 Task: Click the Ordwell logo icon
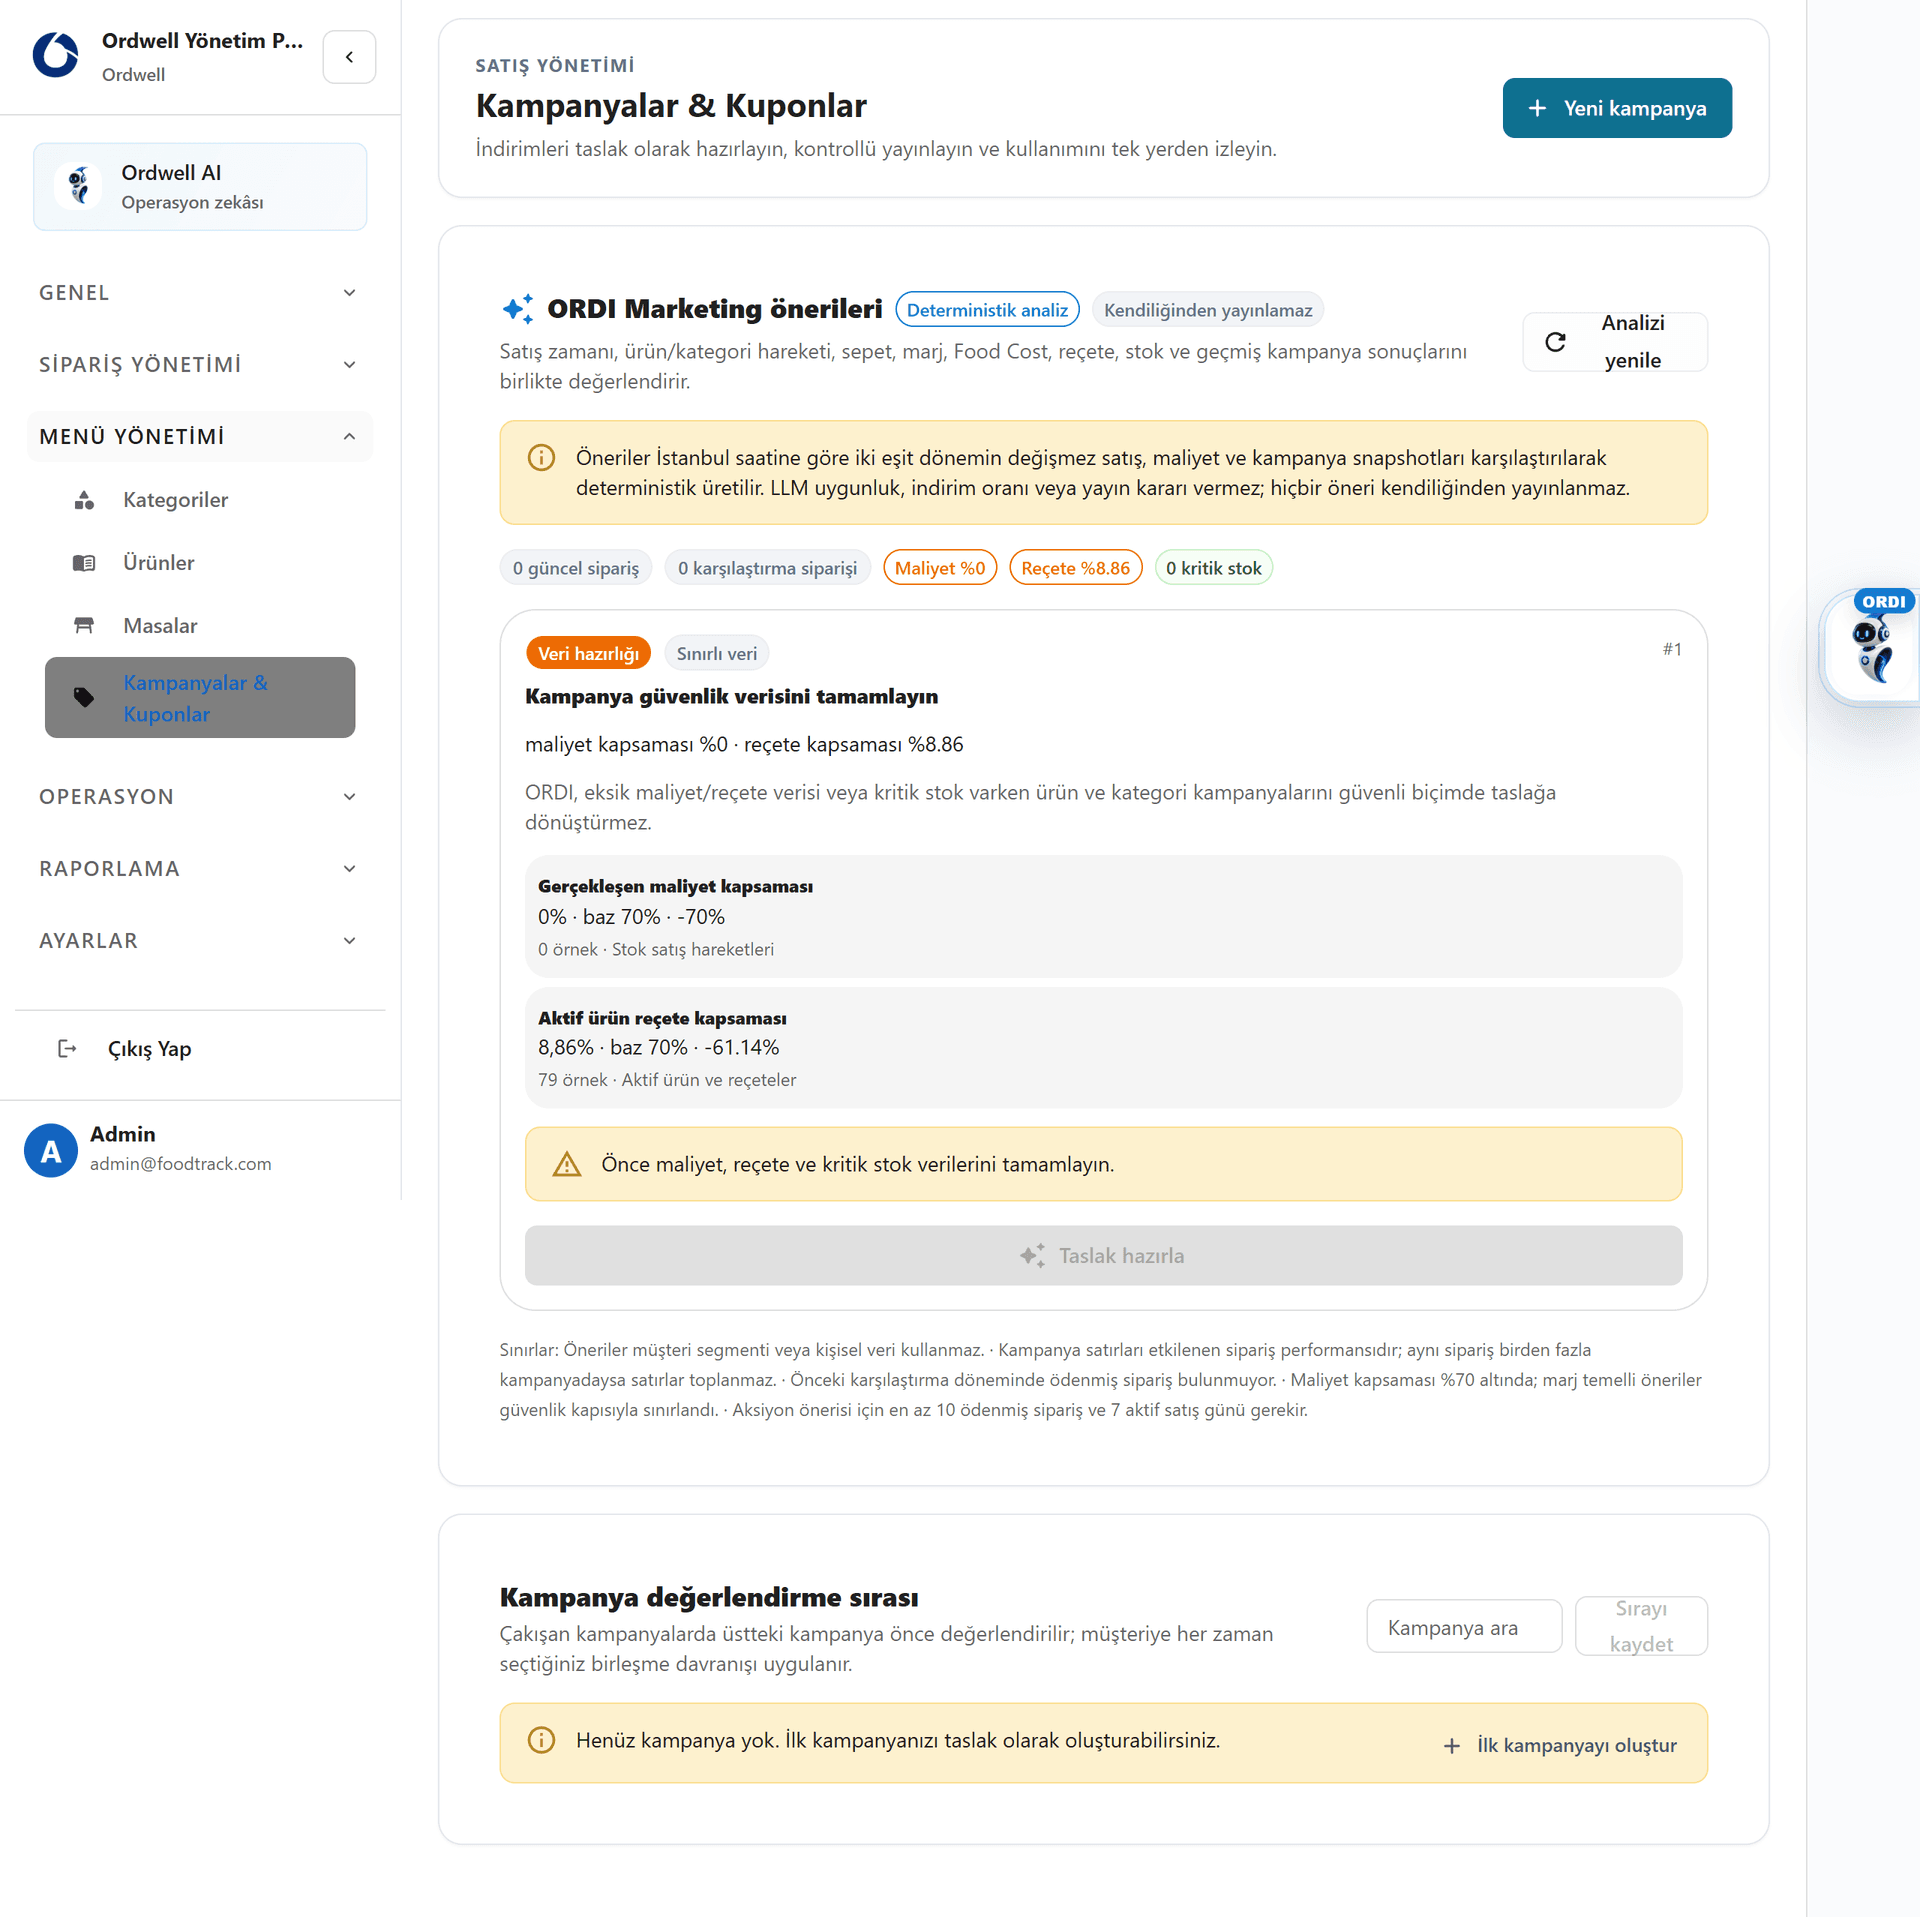click(x=56, y=55)
